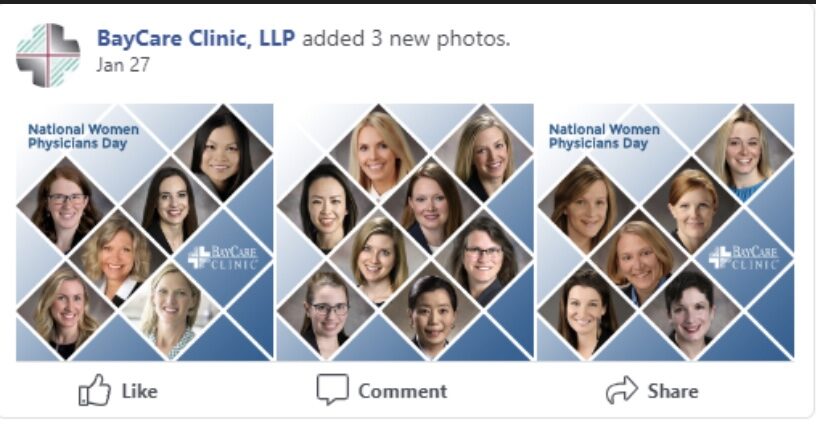Viewport: 816px width, 431px height.
Task: Open the bottom-left diamond portrait of the left collage
Action: (66, 311)
